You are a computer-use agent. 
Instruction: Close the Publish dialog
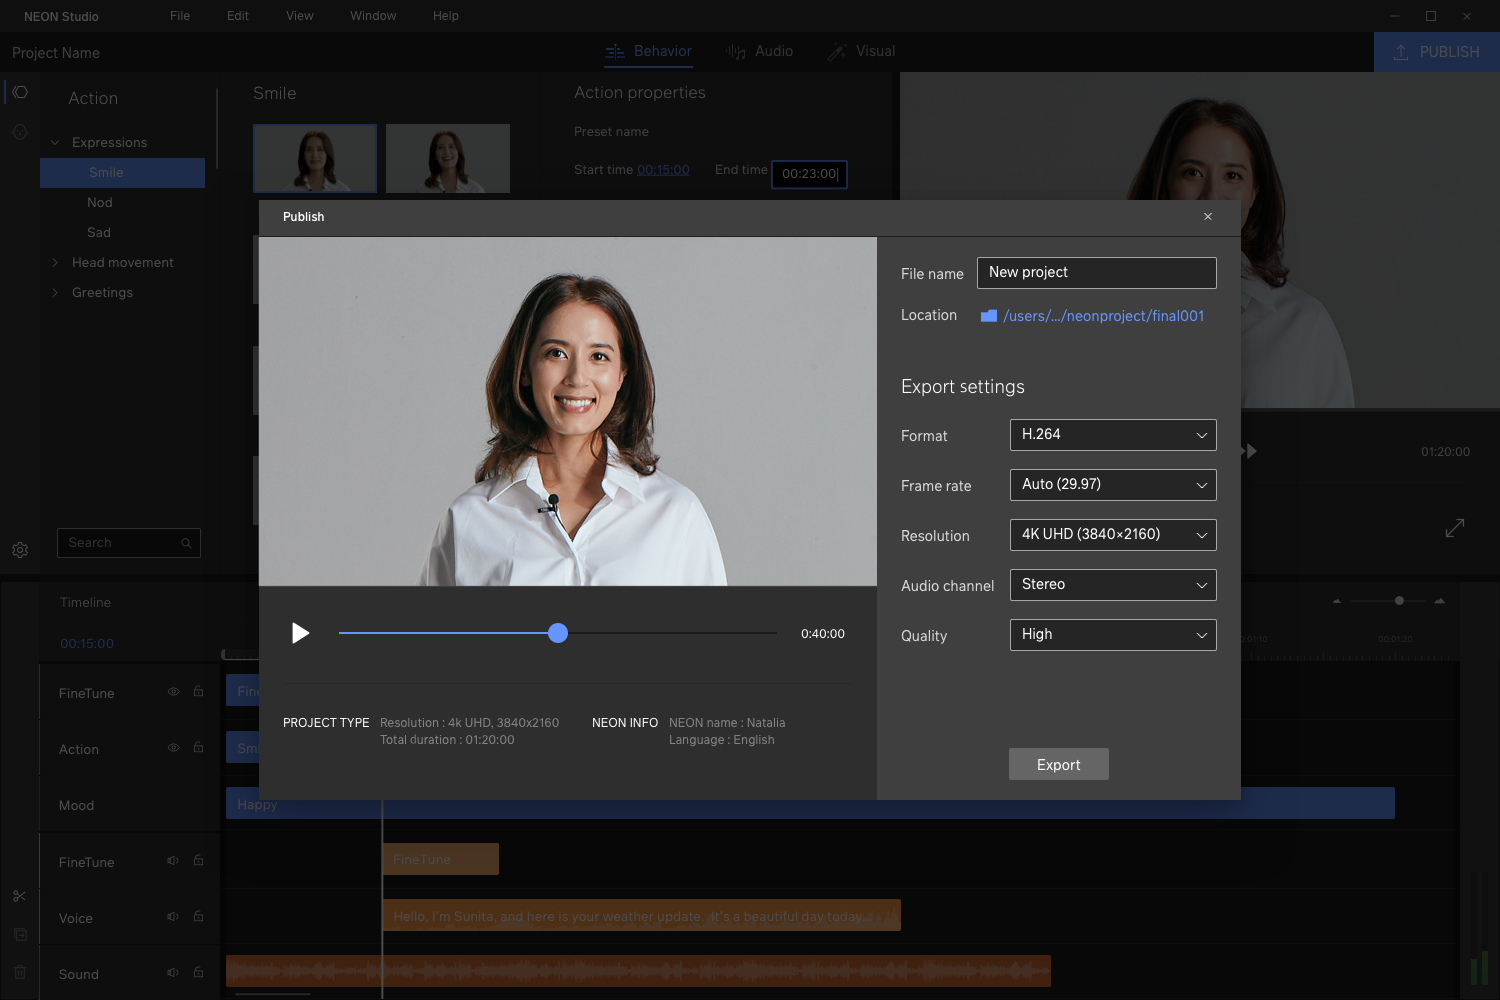(x=1208, y=217)
